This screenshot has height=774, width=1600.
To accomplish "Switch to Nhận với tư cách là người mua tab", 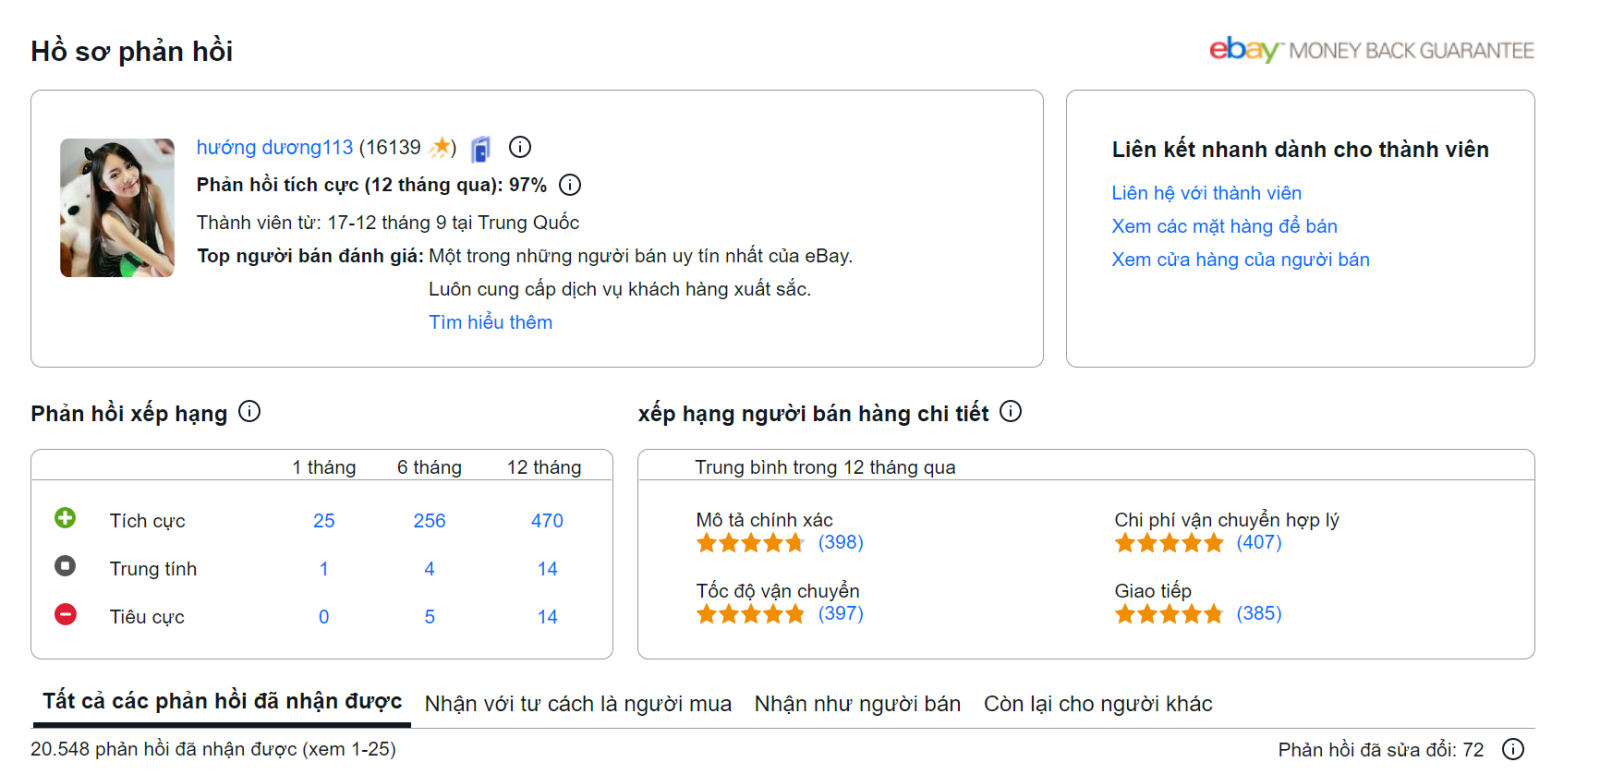I will point(578,704).
